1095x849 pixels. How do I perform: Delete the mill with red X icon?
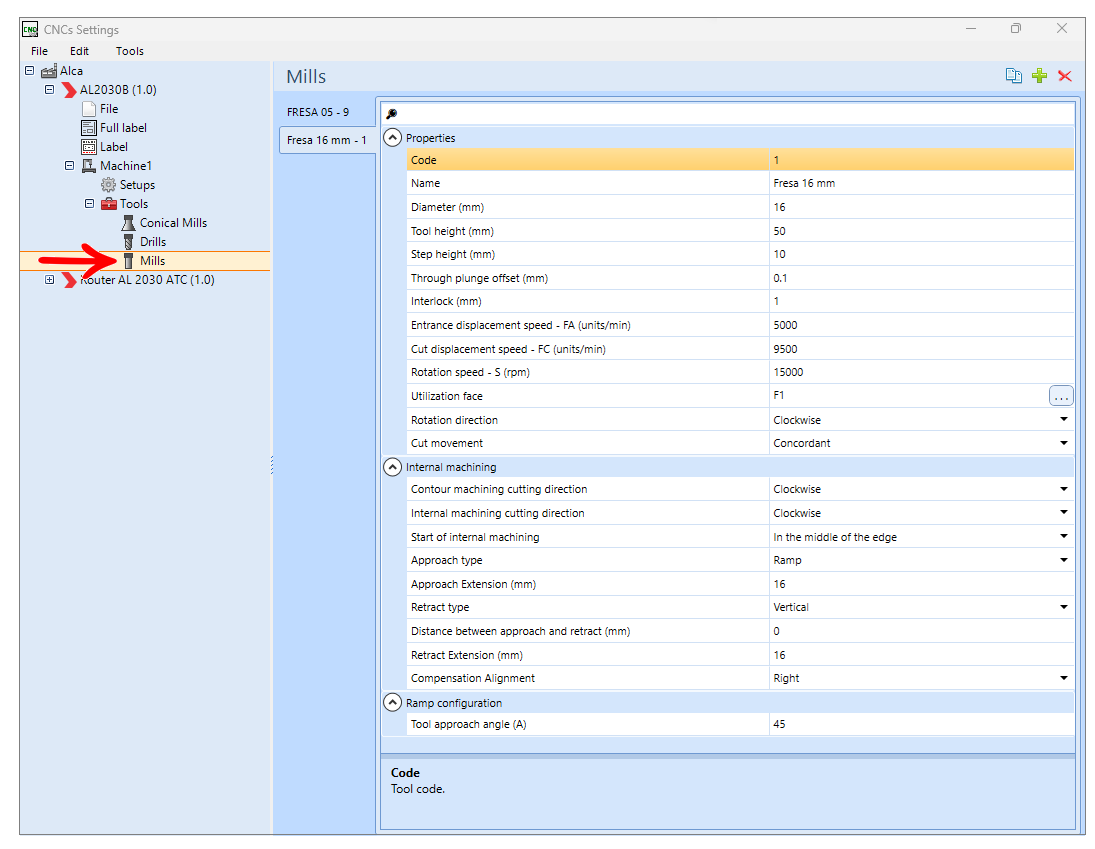pyautogui.click(x=1064, y=76)
